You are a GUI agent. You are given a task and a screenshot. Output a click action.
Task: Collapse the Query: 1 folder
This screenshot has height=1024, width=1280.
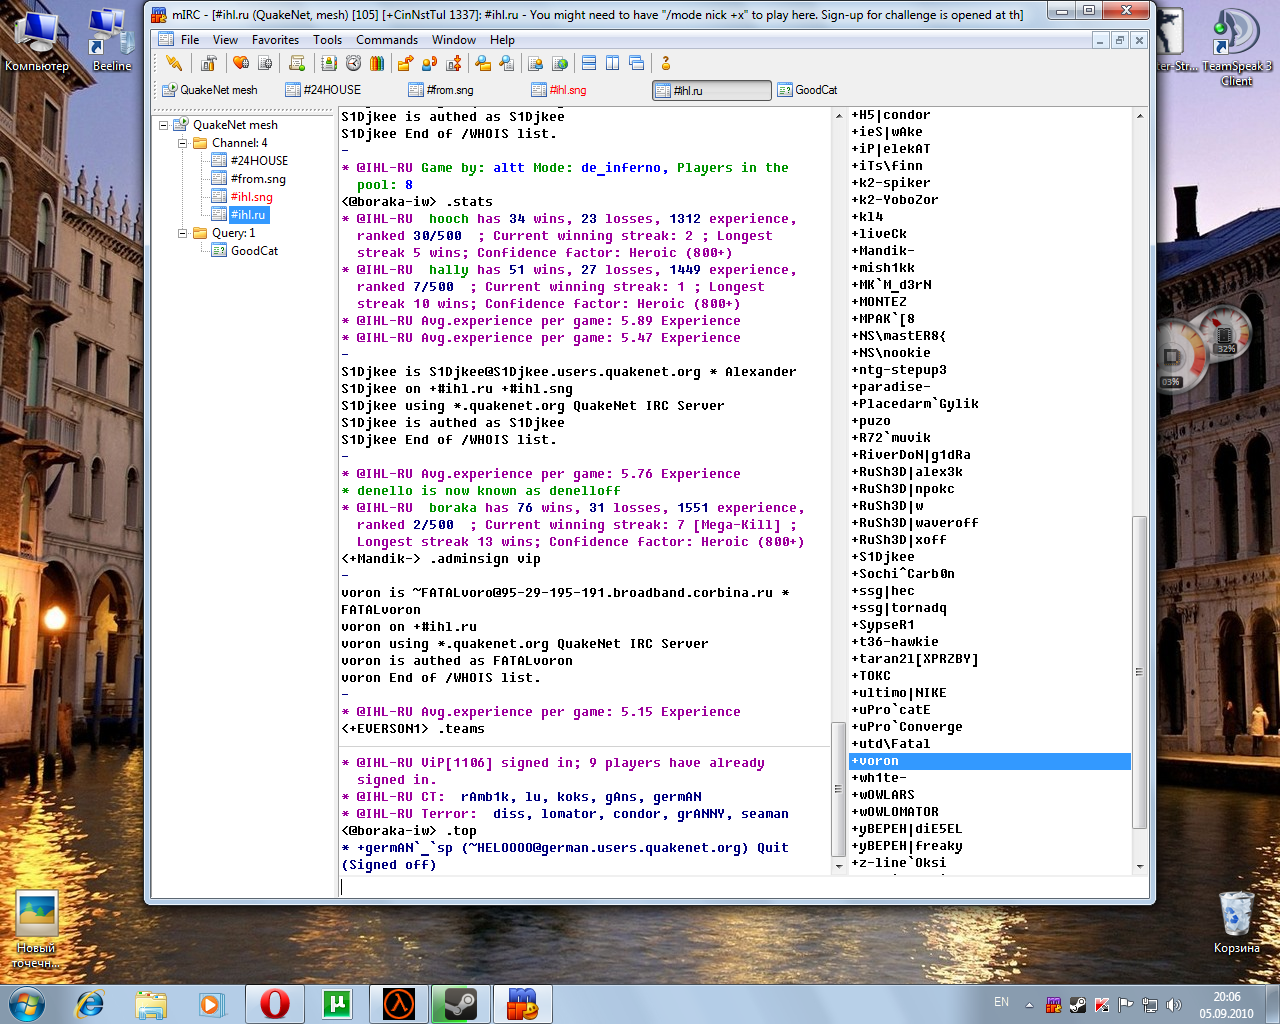[183, 233]
